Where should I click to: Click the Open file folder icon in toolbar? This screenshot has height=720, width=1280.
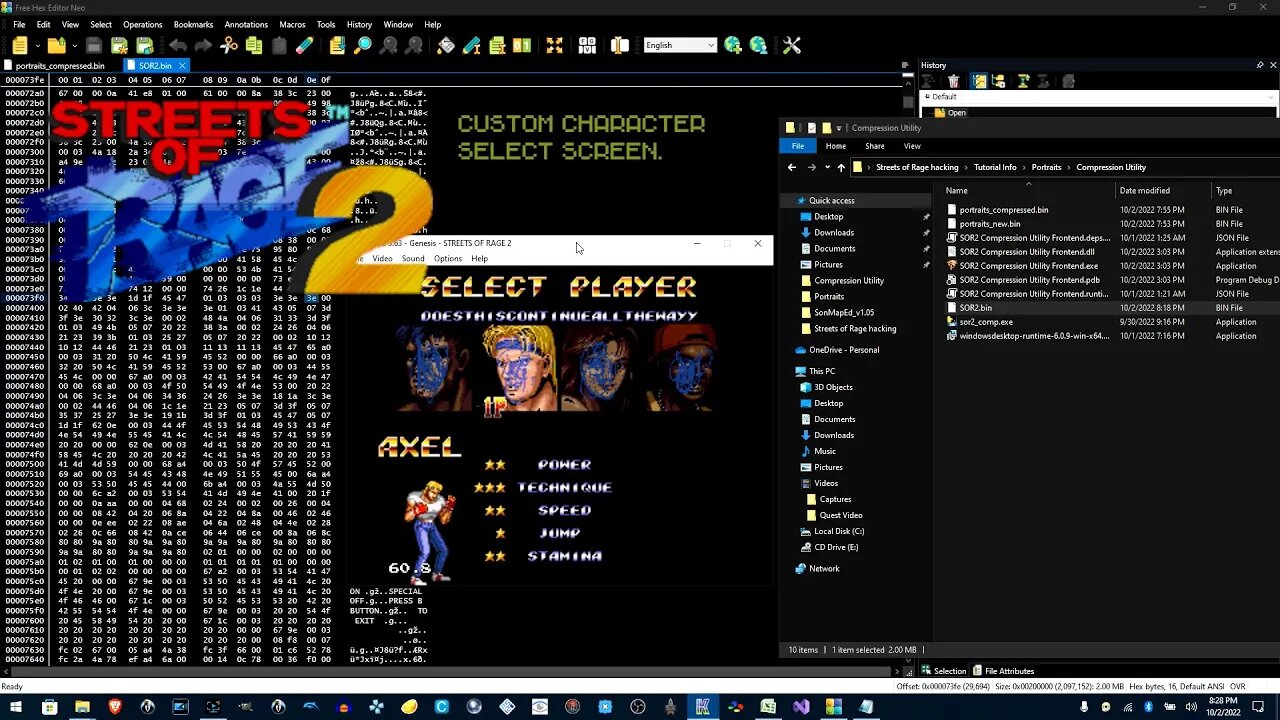56,45
